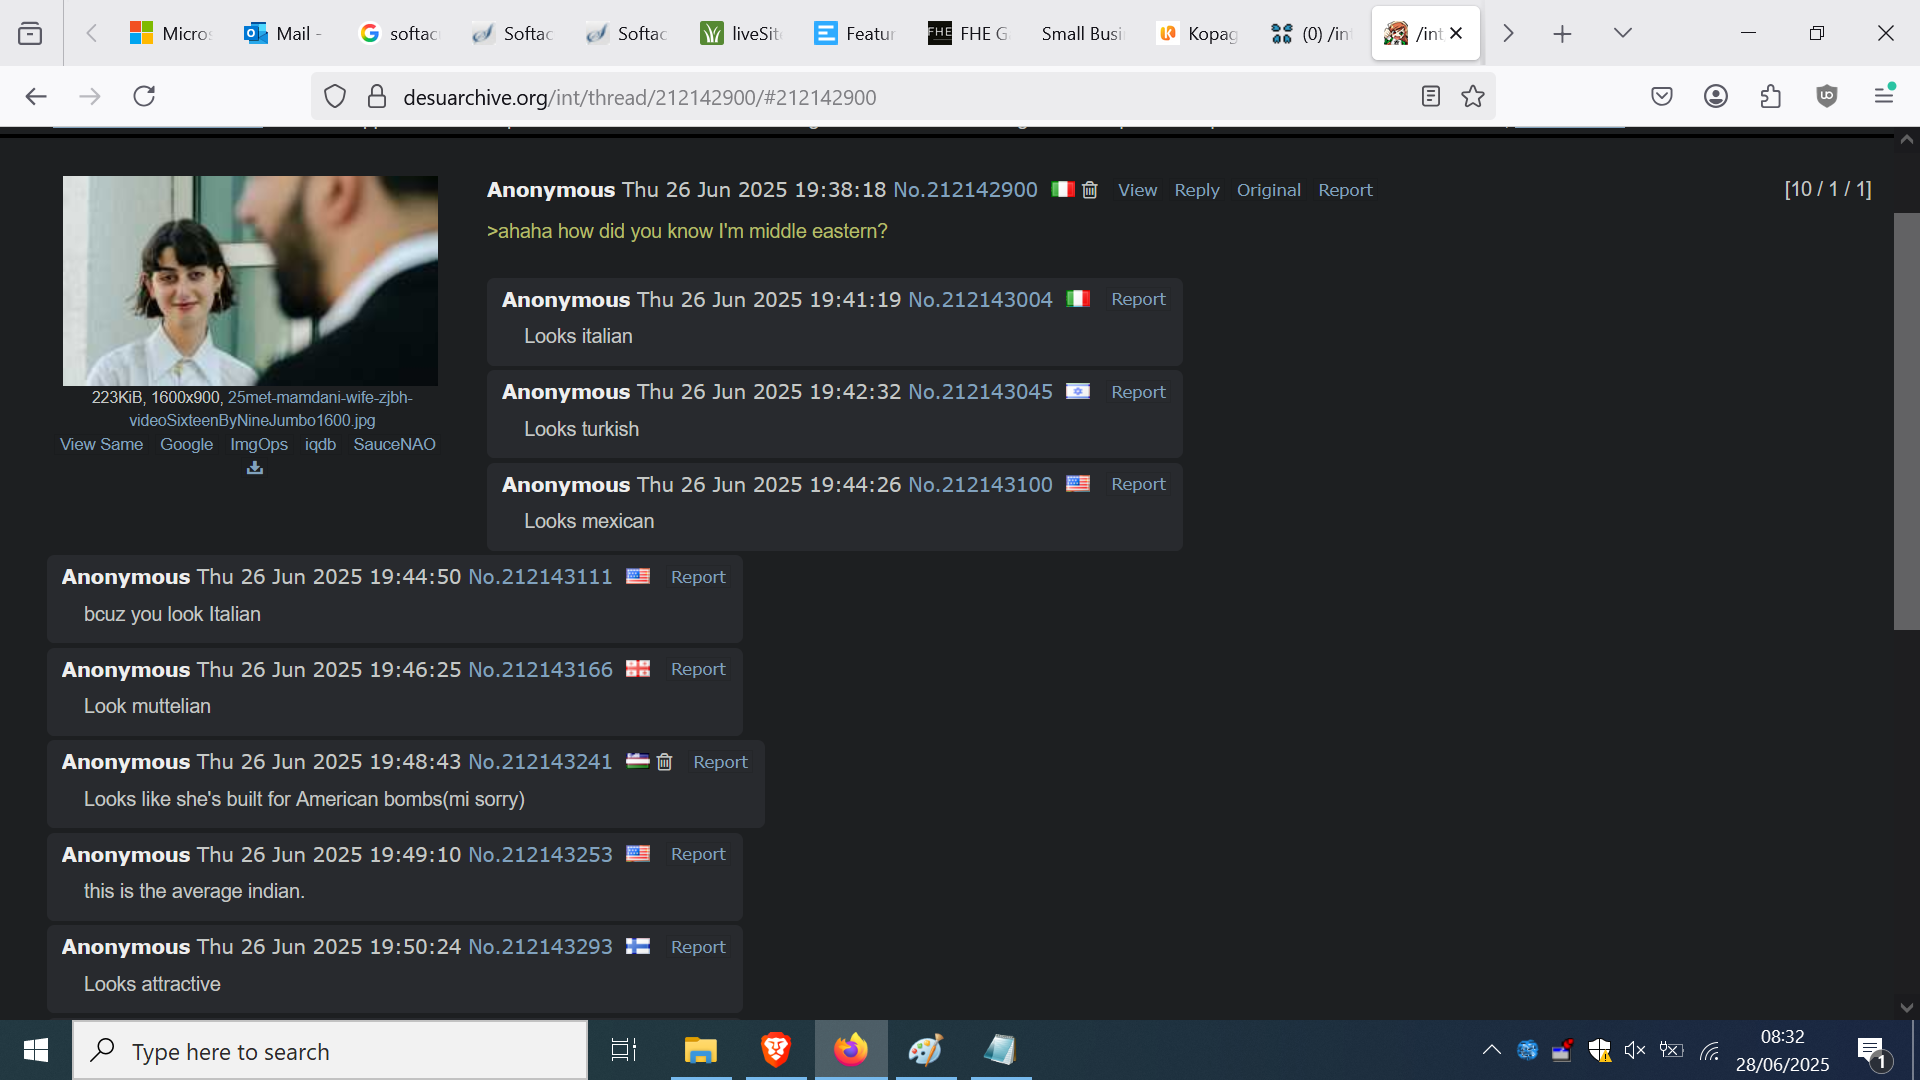The height and width of the screenshot is (1080, 1920).
Task: Click the scrollbar down arrow
Action: coord(1906,1007)
